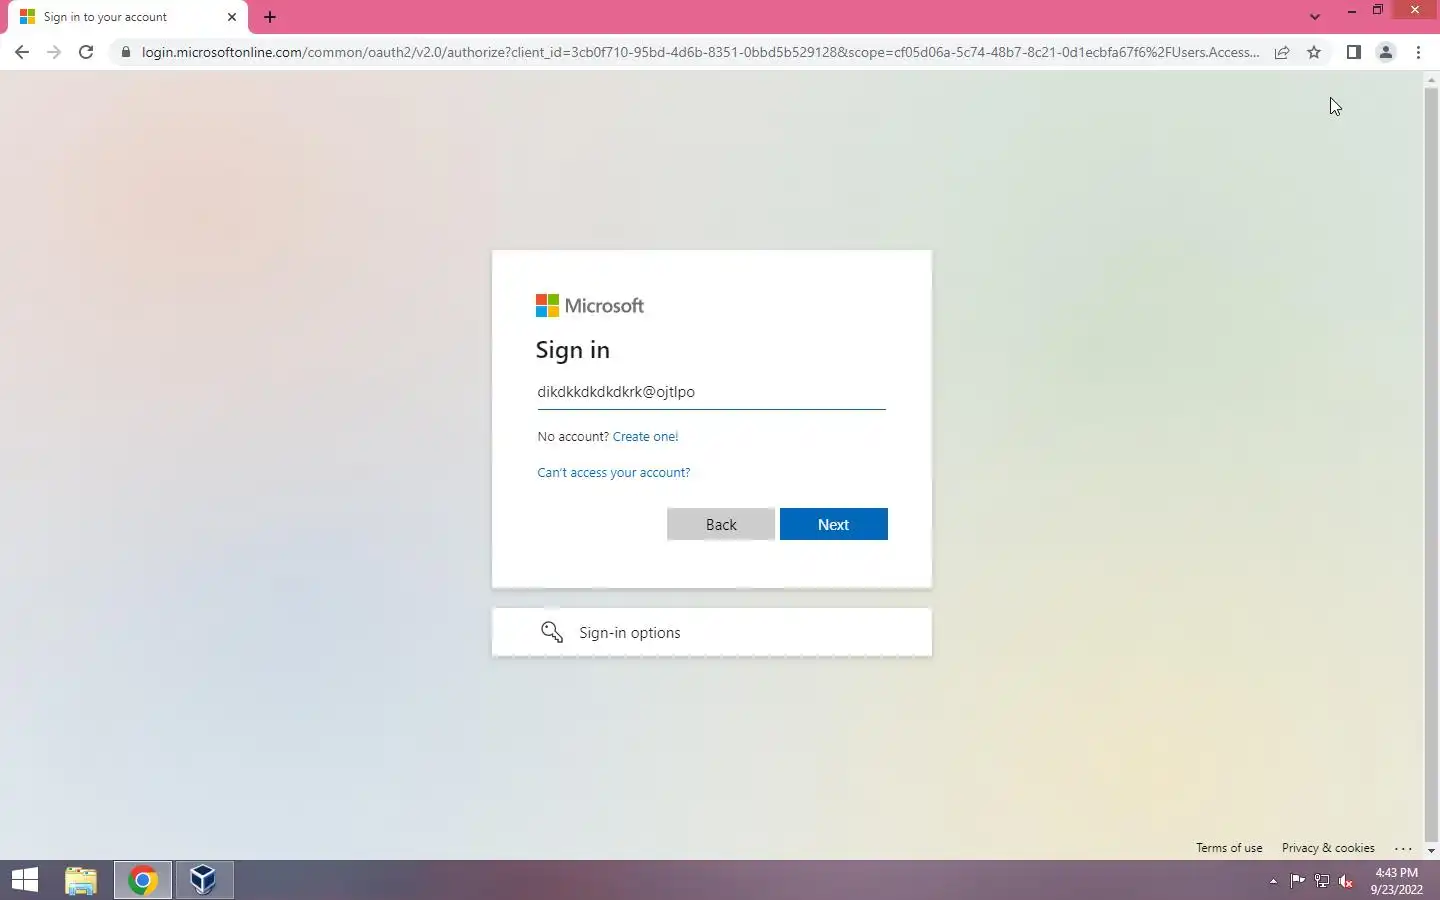Show hidden system tray icons
The image size is (1440, 900).
pos(1273,881)
